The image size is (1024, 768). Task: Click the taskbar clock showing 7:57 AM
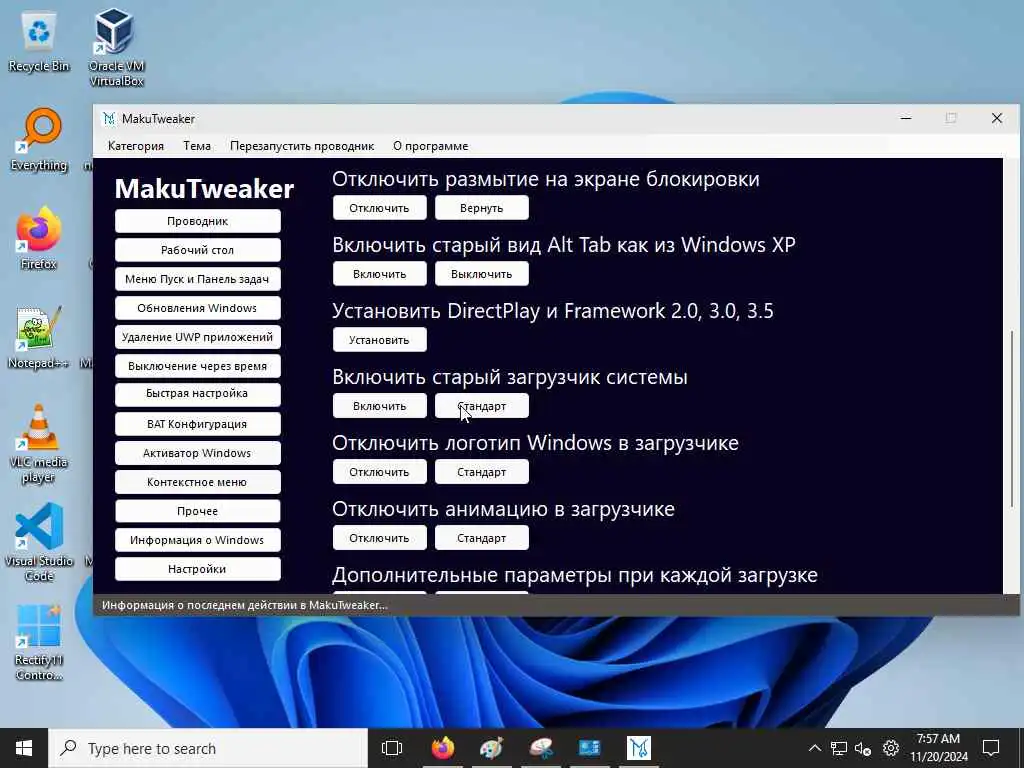click(938, 748)
